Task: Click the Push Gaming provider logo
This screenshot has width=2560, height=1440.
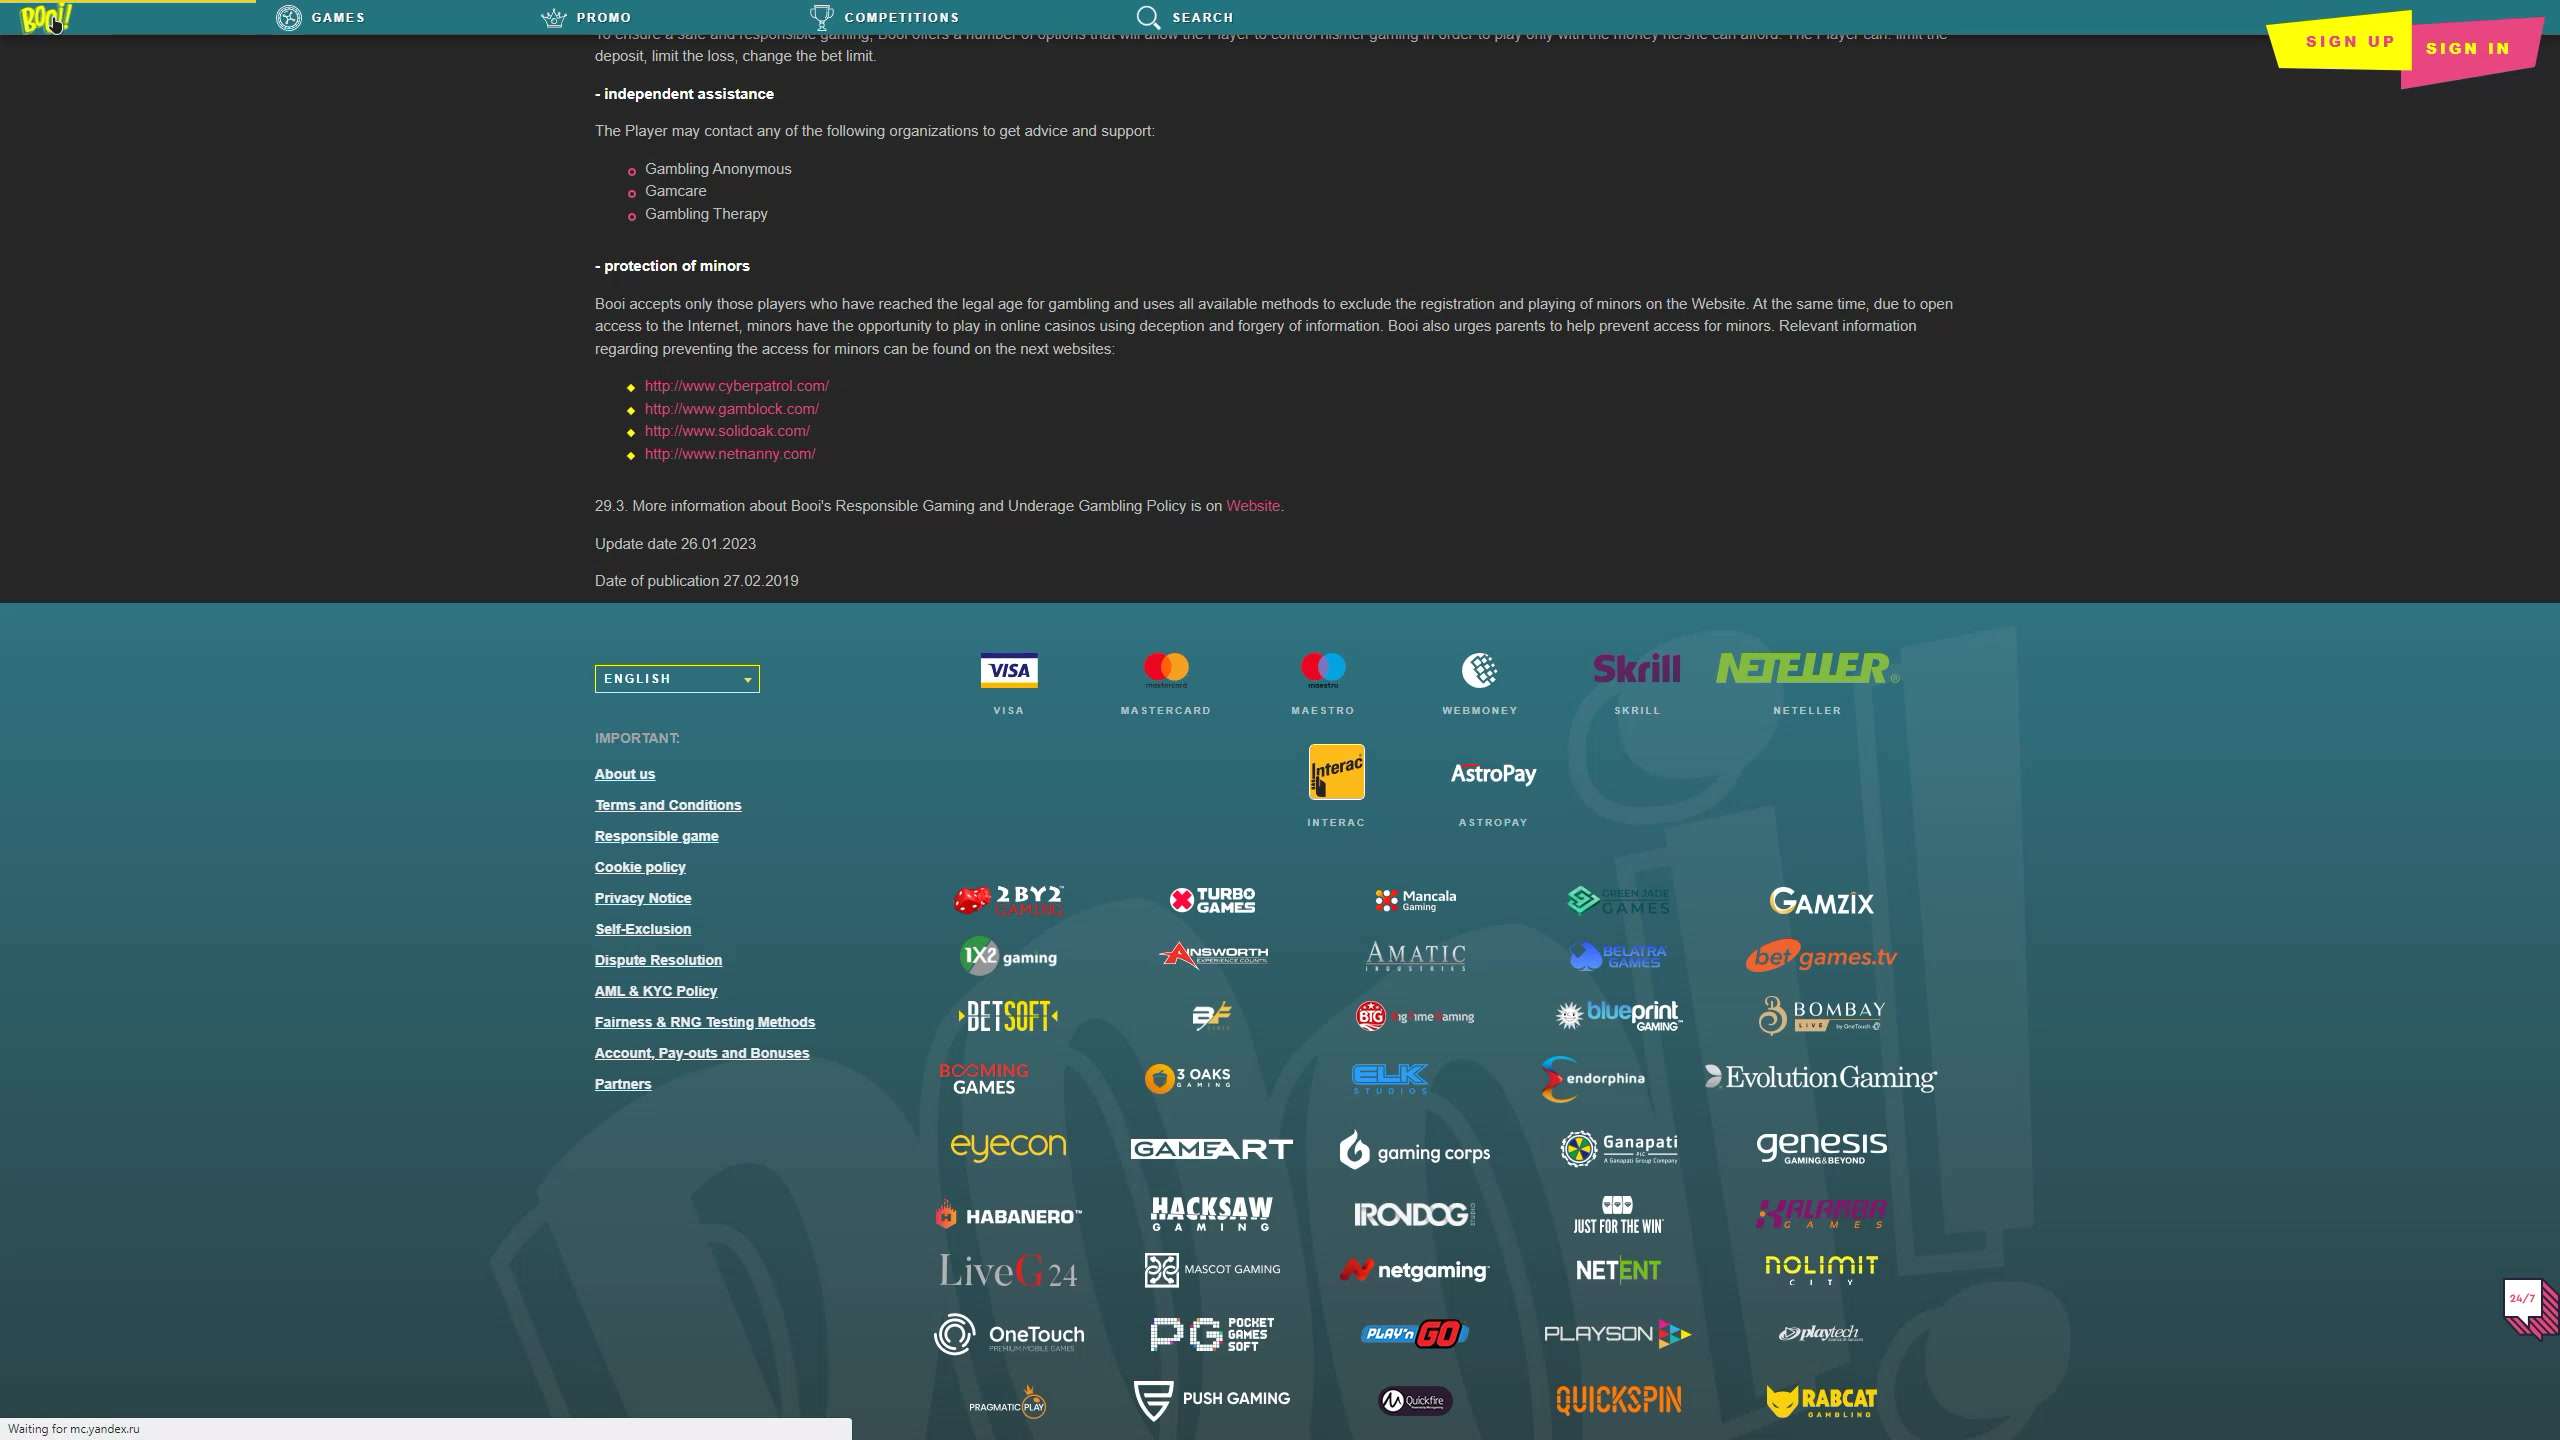Action: point(1212,1400)
